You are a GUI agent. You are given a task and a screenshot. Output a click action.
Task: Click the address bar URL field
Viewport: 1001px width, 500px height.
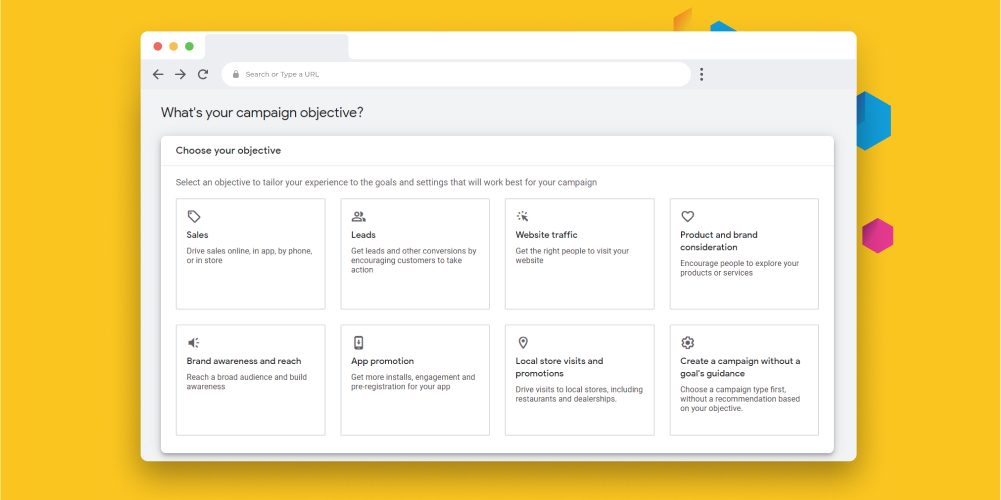click(456, 74)
